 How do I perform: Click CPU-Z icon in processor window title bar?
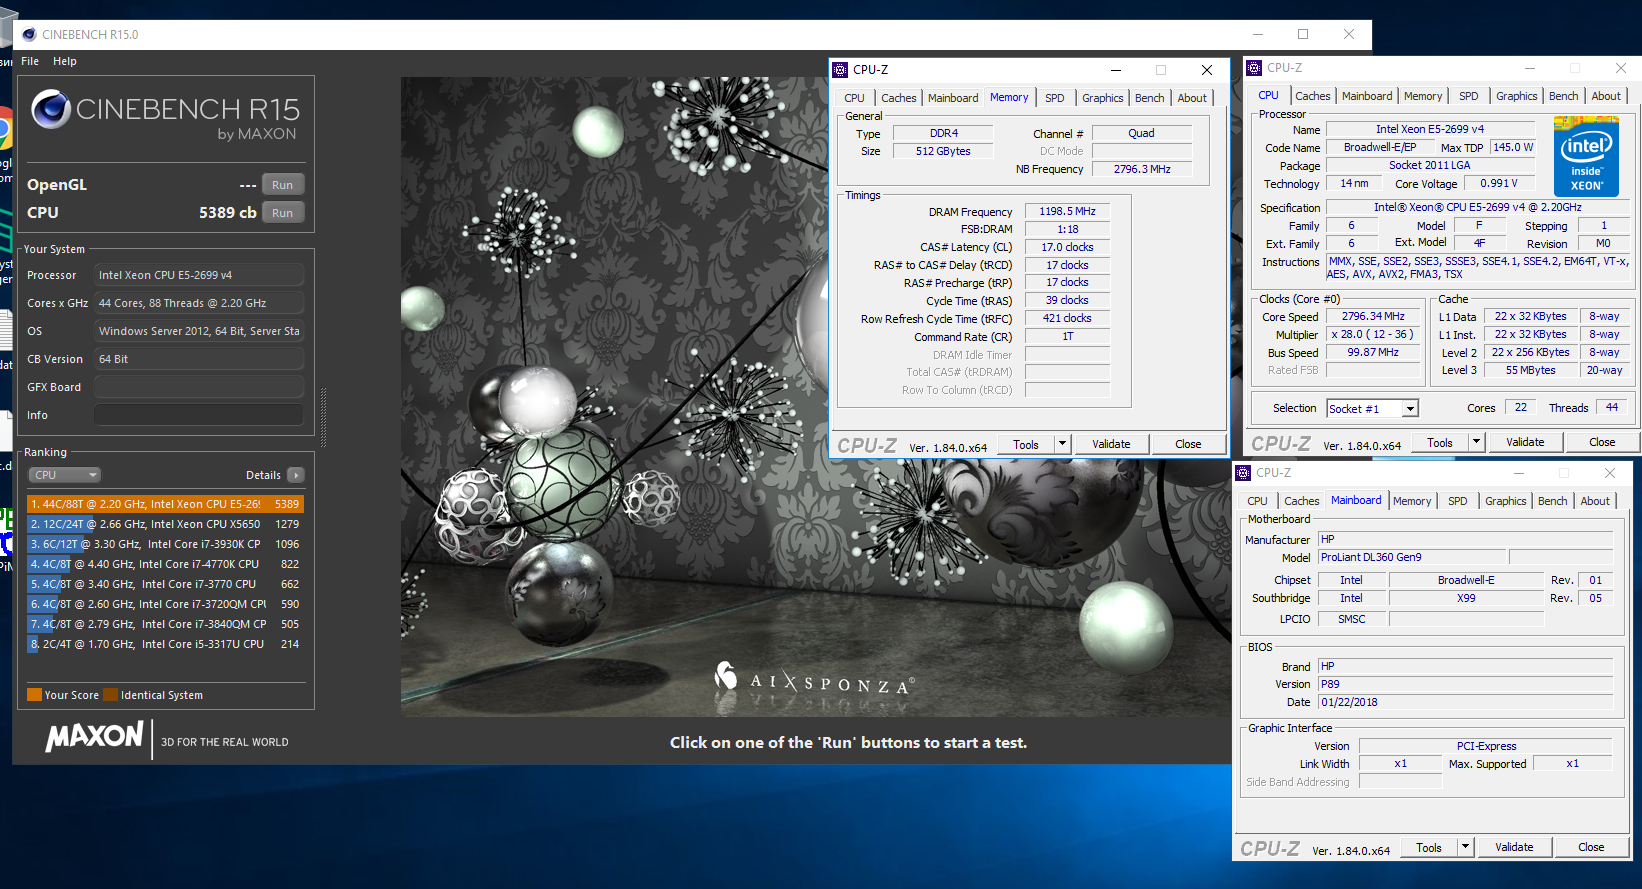1254,68
